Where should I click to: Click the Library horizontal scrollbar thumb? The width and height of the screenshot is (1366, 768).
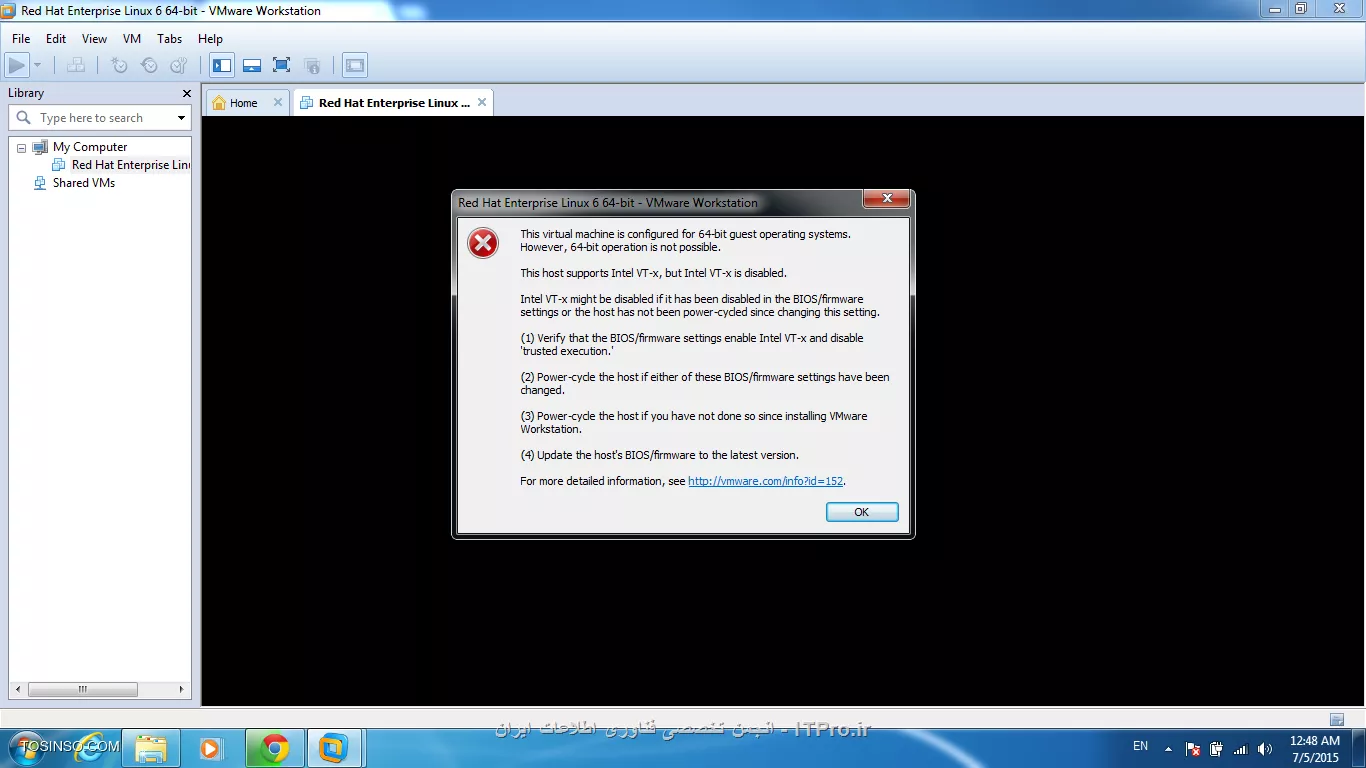pyautogui.click(x=83, y=689)
